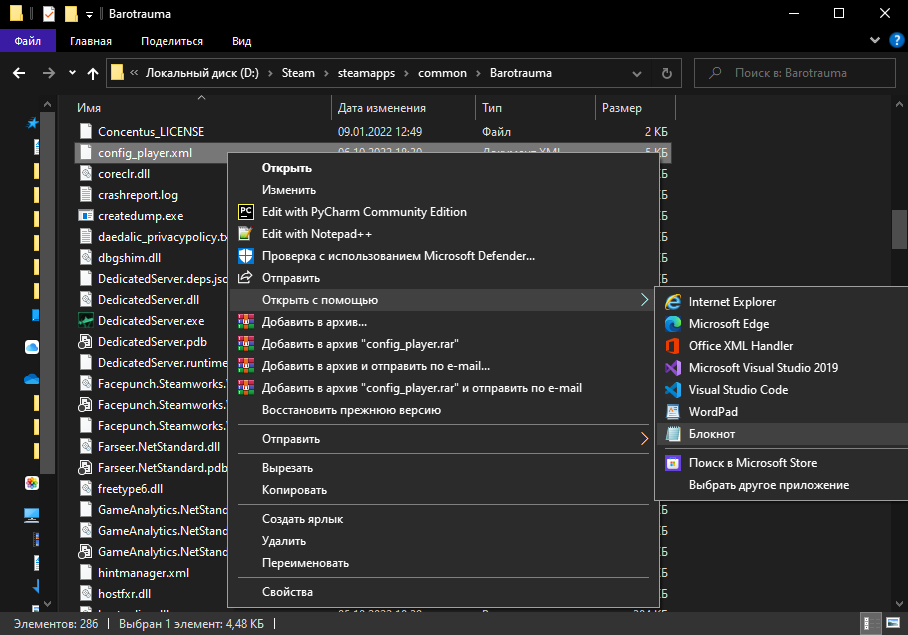Sort by the Дата изменения column header
The height and width of the screenshot is (635, 908).
coord(403,108)
